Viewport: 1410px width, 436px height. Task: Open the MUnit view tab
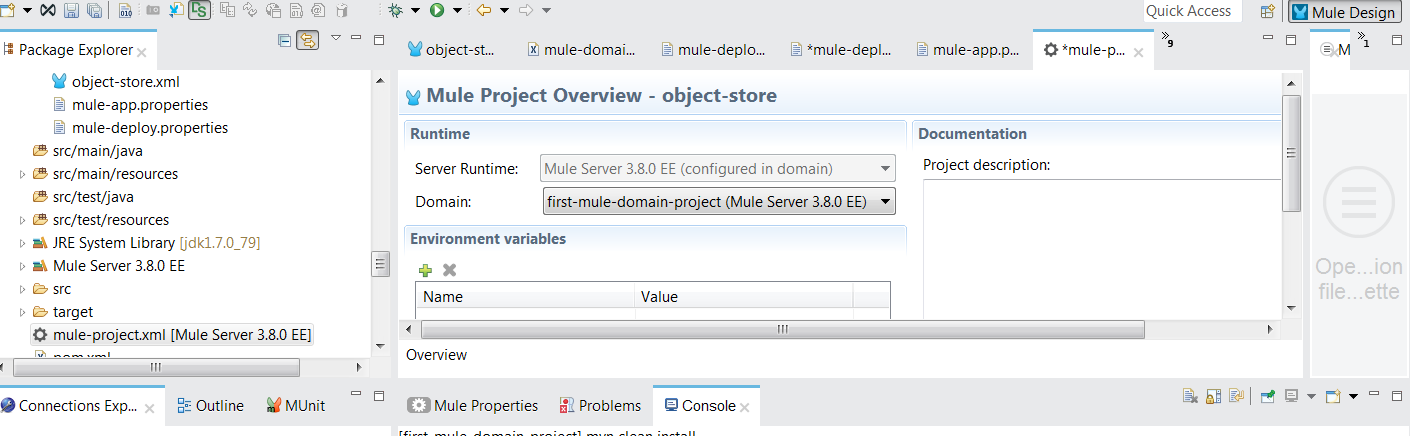click(295, 405)
